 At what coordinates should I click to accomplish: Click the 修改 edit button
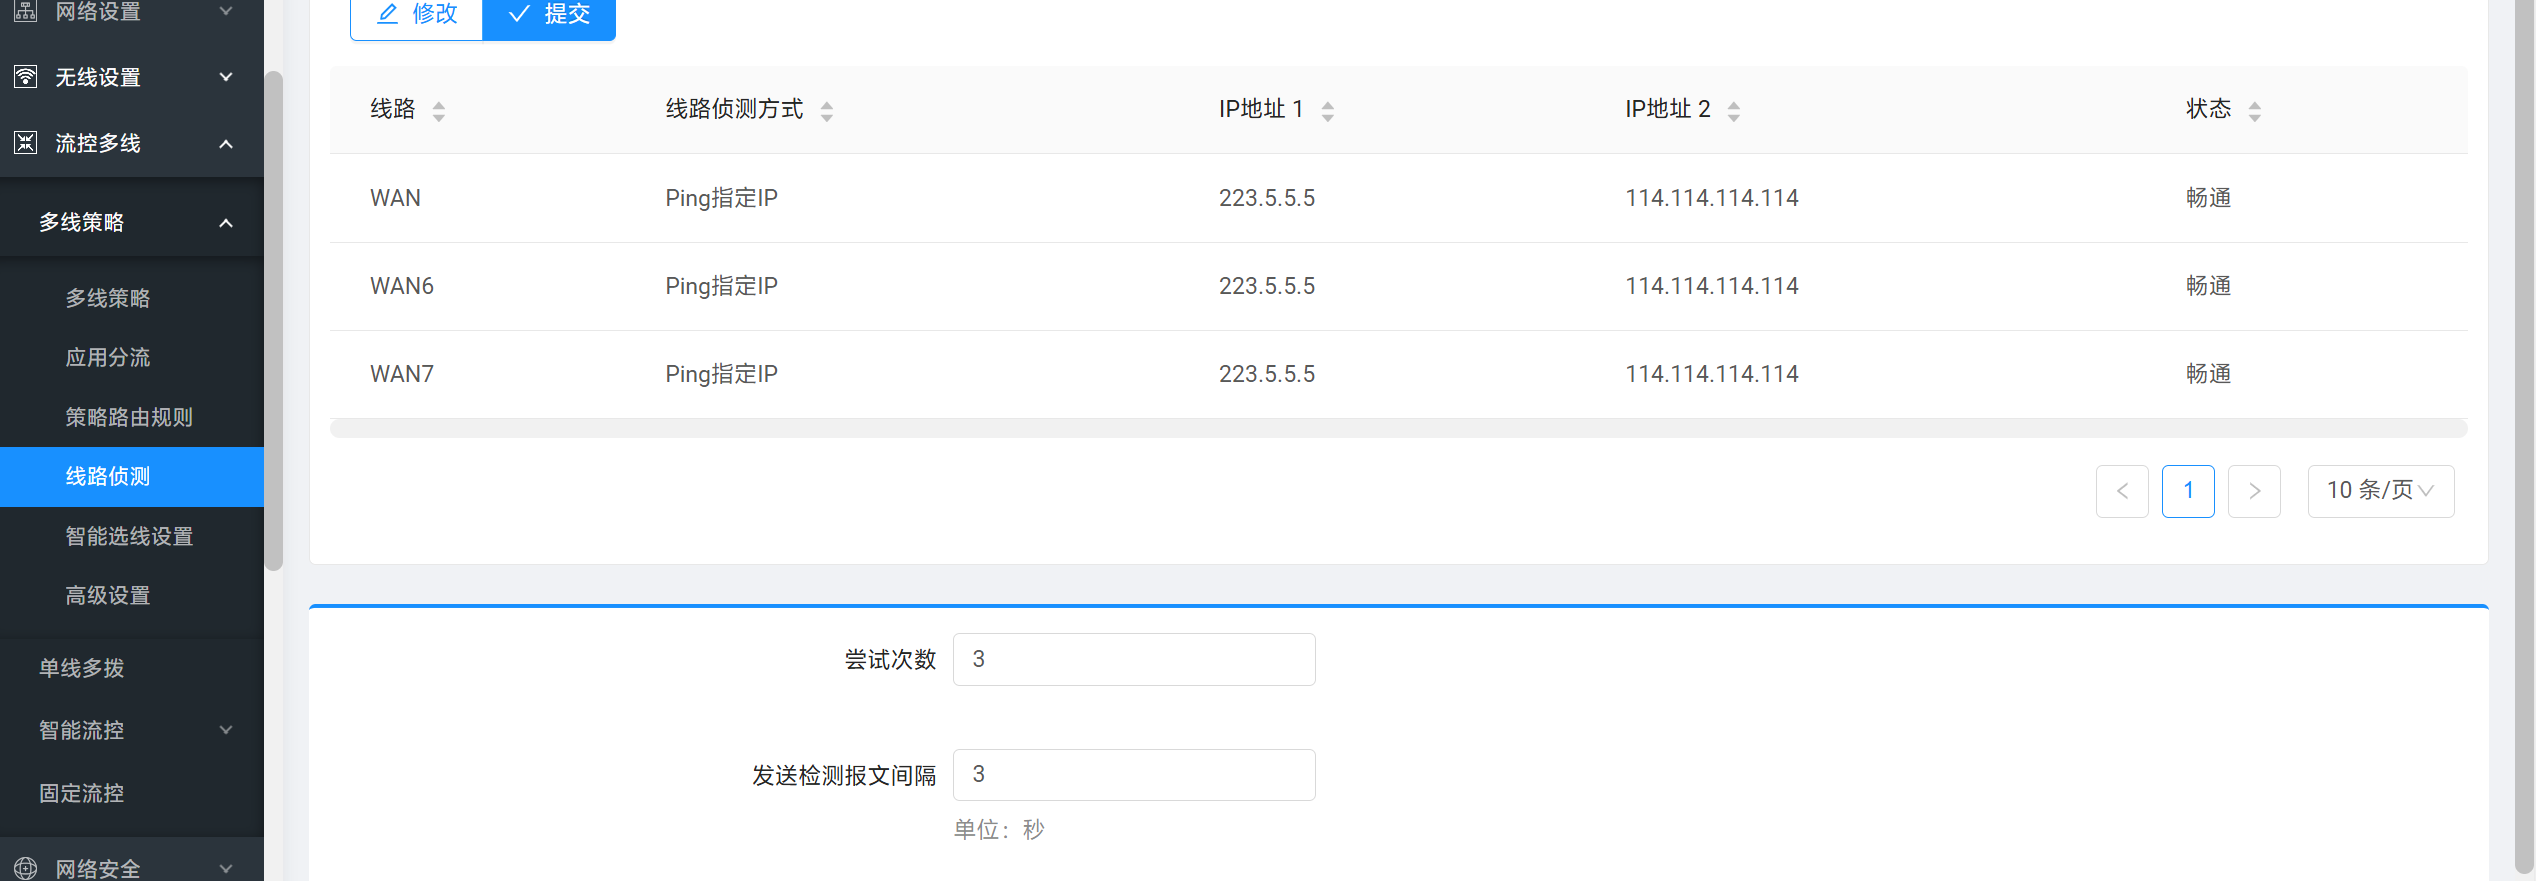click(x=417, y=15)
